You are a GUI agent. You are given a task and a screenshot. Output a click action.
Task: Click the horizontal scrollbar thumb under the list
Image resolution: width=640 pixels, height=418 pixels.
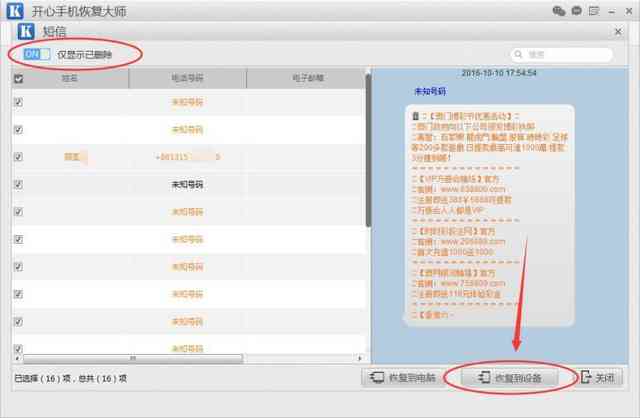click(x=133, y=358)
